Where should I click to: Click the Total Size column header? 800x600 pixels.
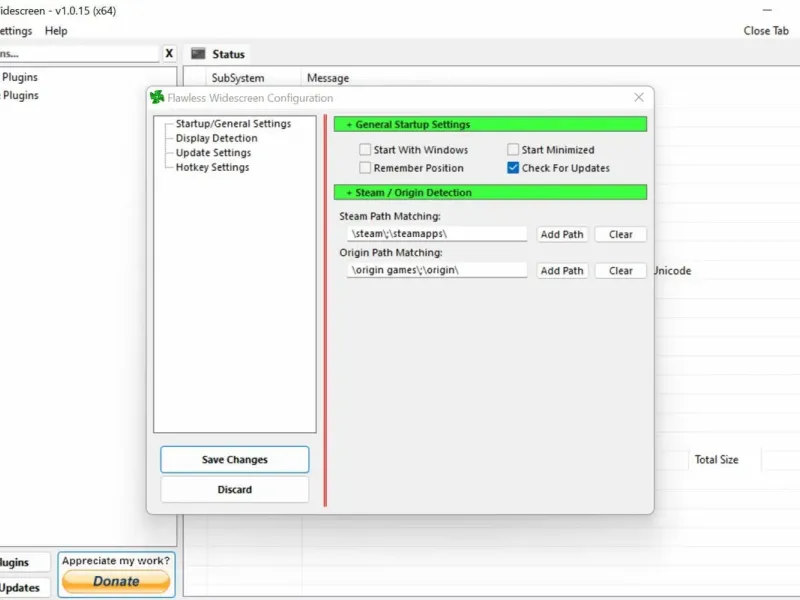click(x=716, y=460)
